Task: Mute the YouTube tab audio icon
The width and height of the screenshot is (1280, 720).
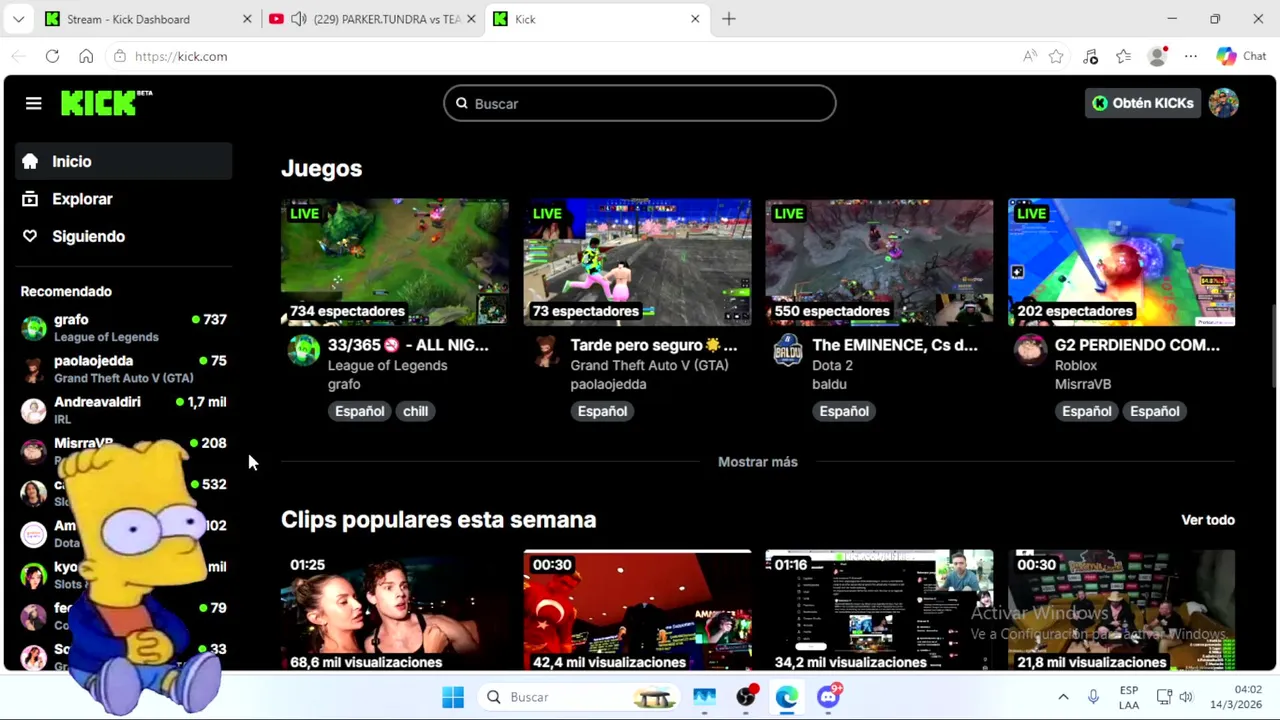Action: point(298,19)
